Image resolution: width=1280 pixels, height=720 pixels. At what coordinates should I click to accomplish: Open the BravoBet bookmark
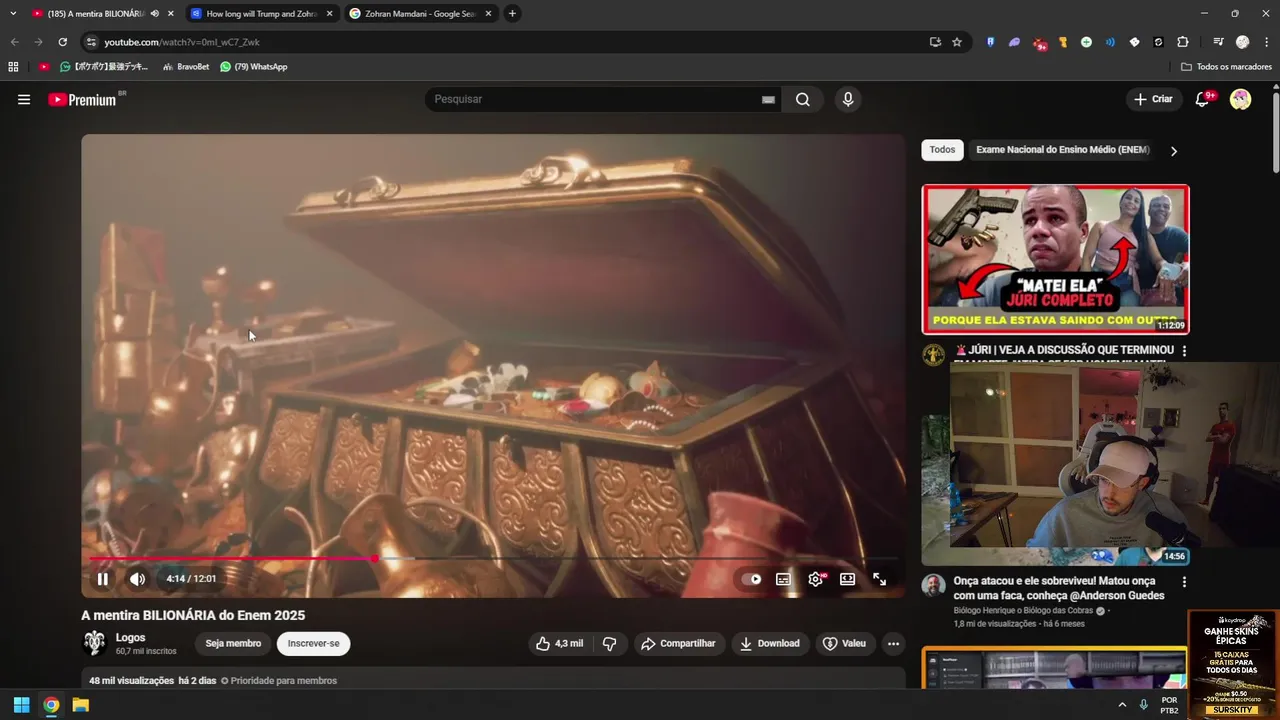[186, 67]
